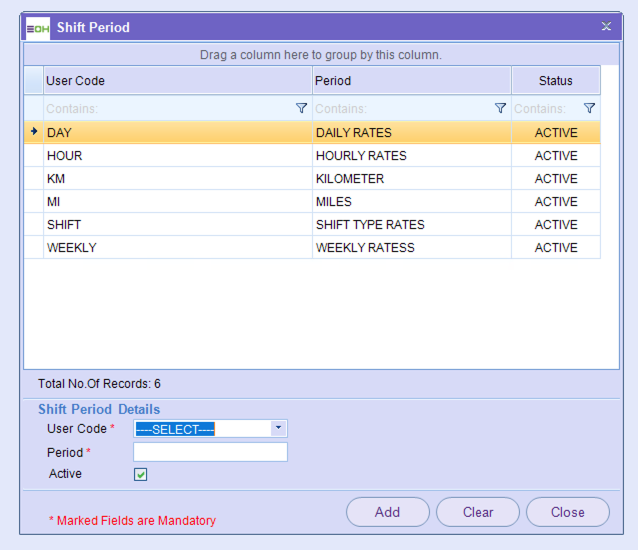The image size is (638, 550).
Task: Close the Shift Period window
Action: pos(606,27)
